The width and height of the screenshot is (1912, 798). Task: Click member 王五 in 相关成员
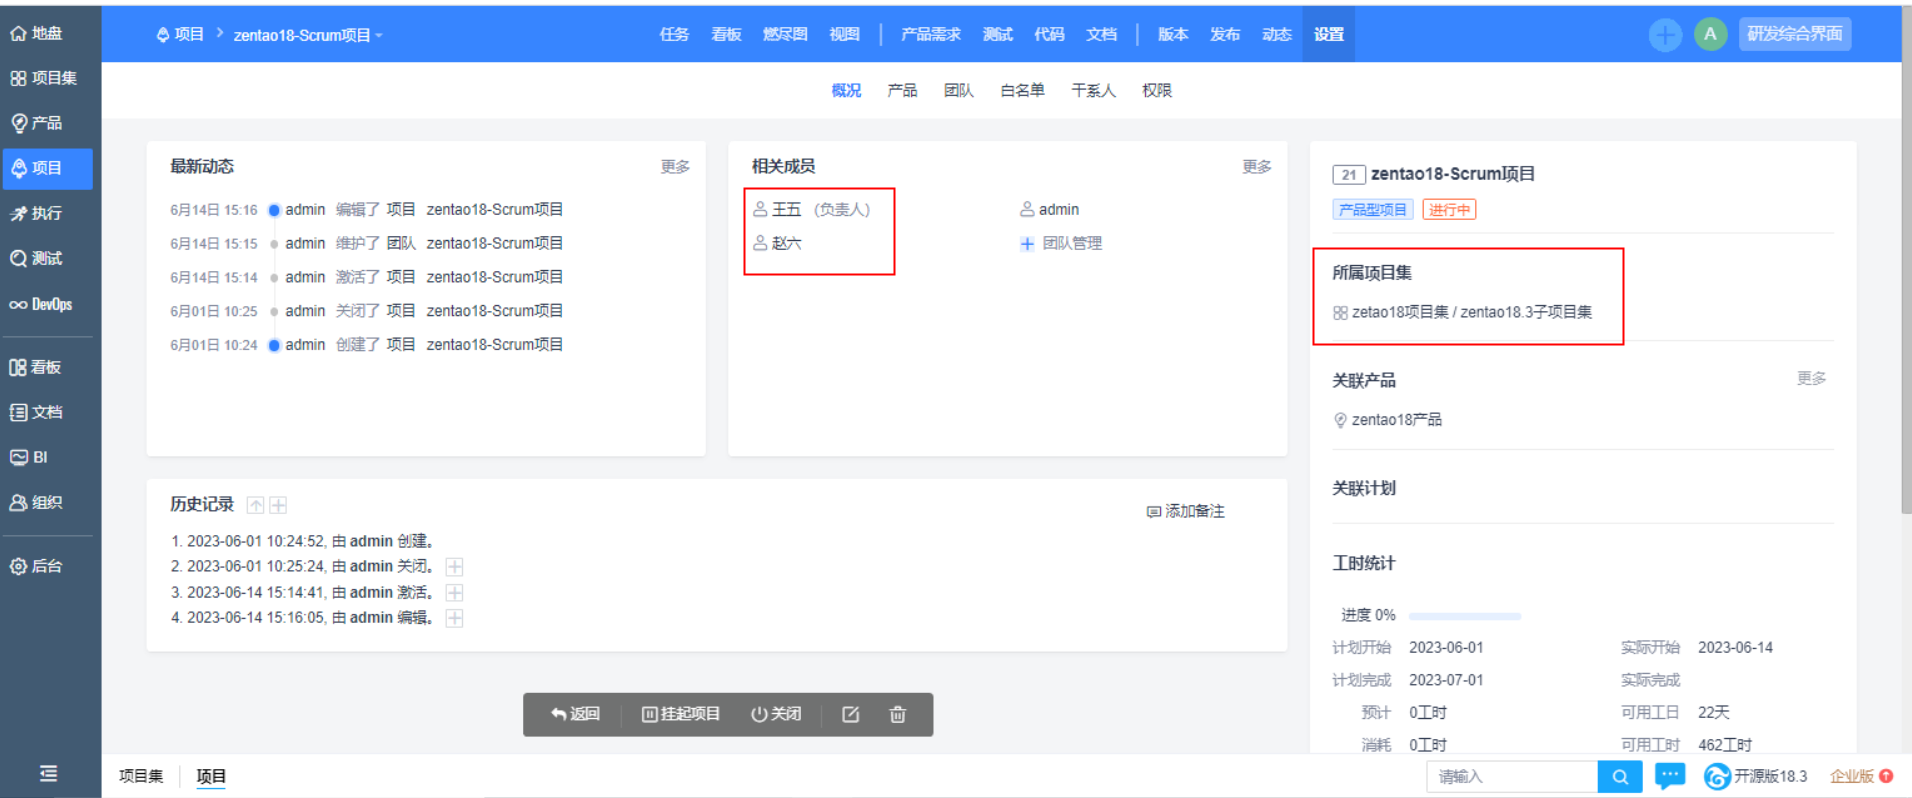[x=786, y=209]
